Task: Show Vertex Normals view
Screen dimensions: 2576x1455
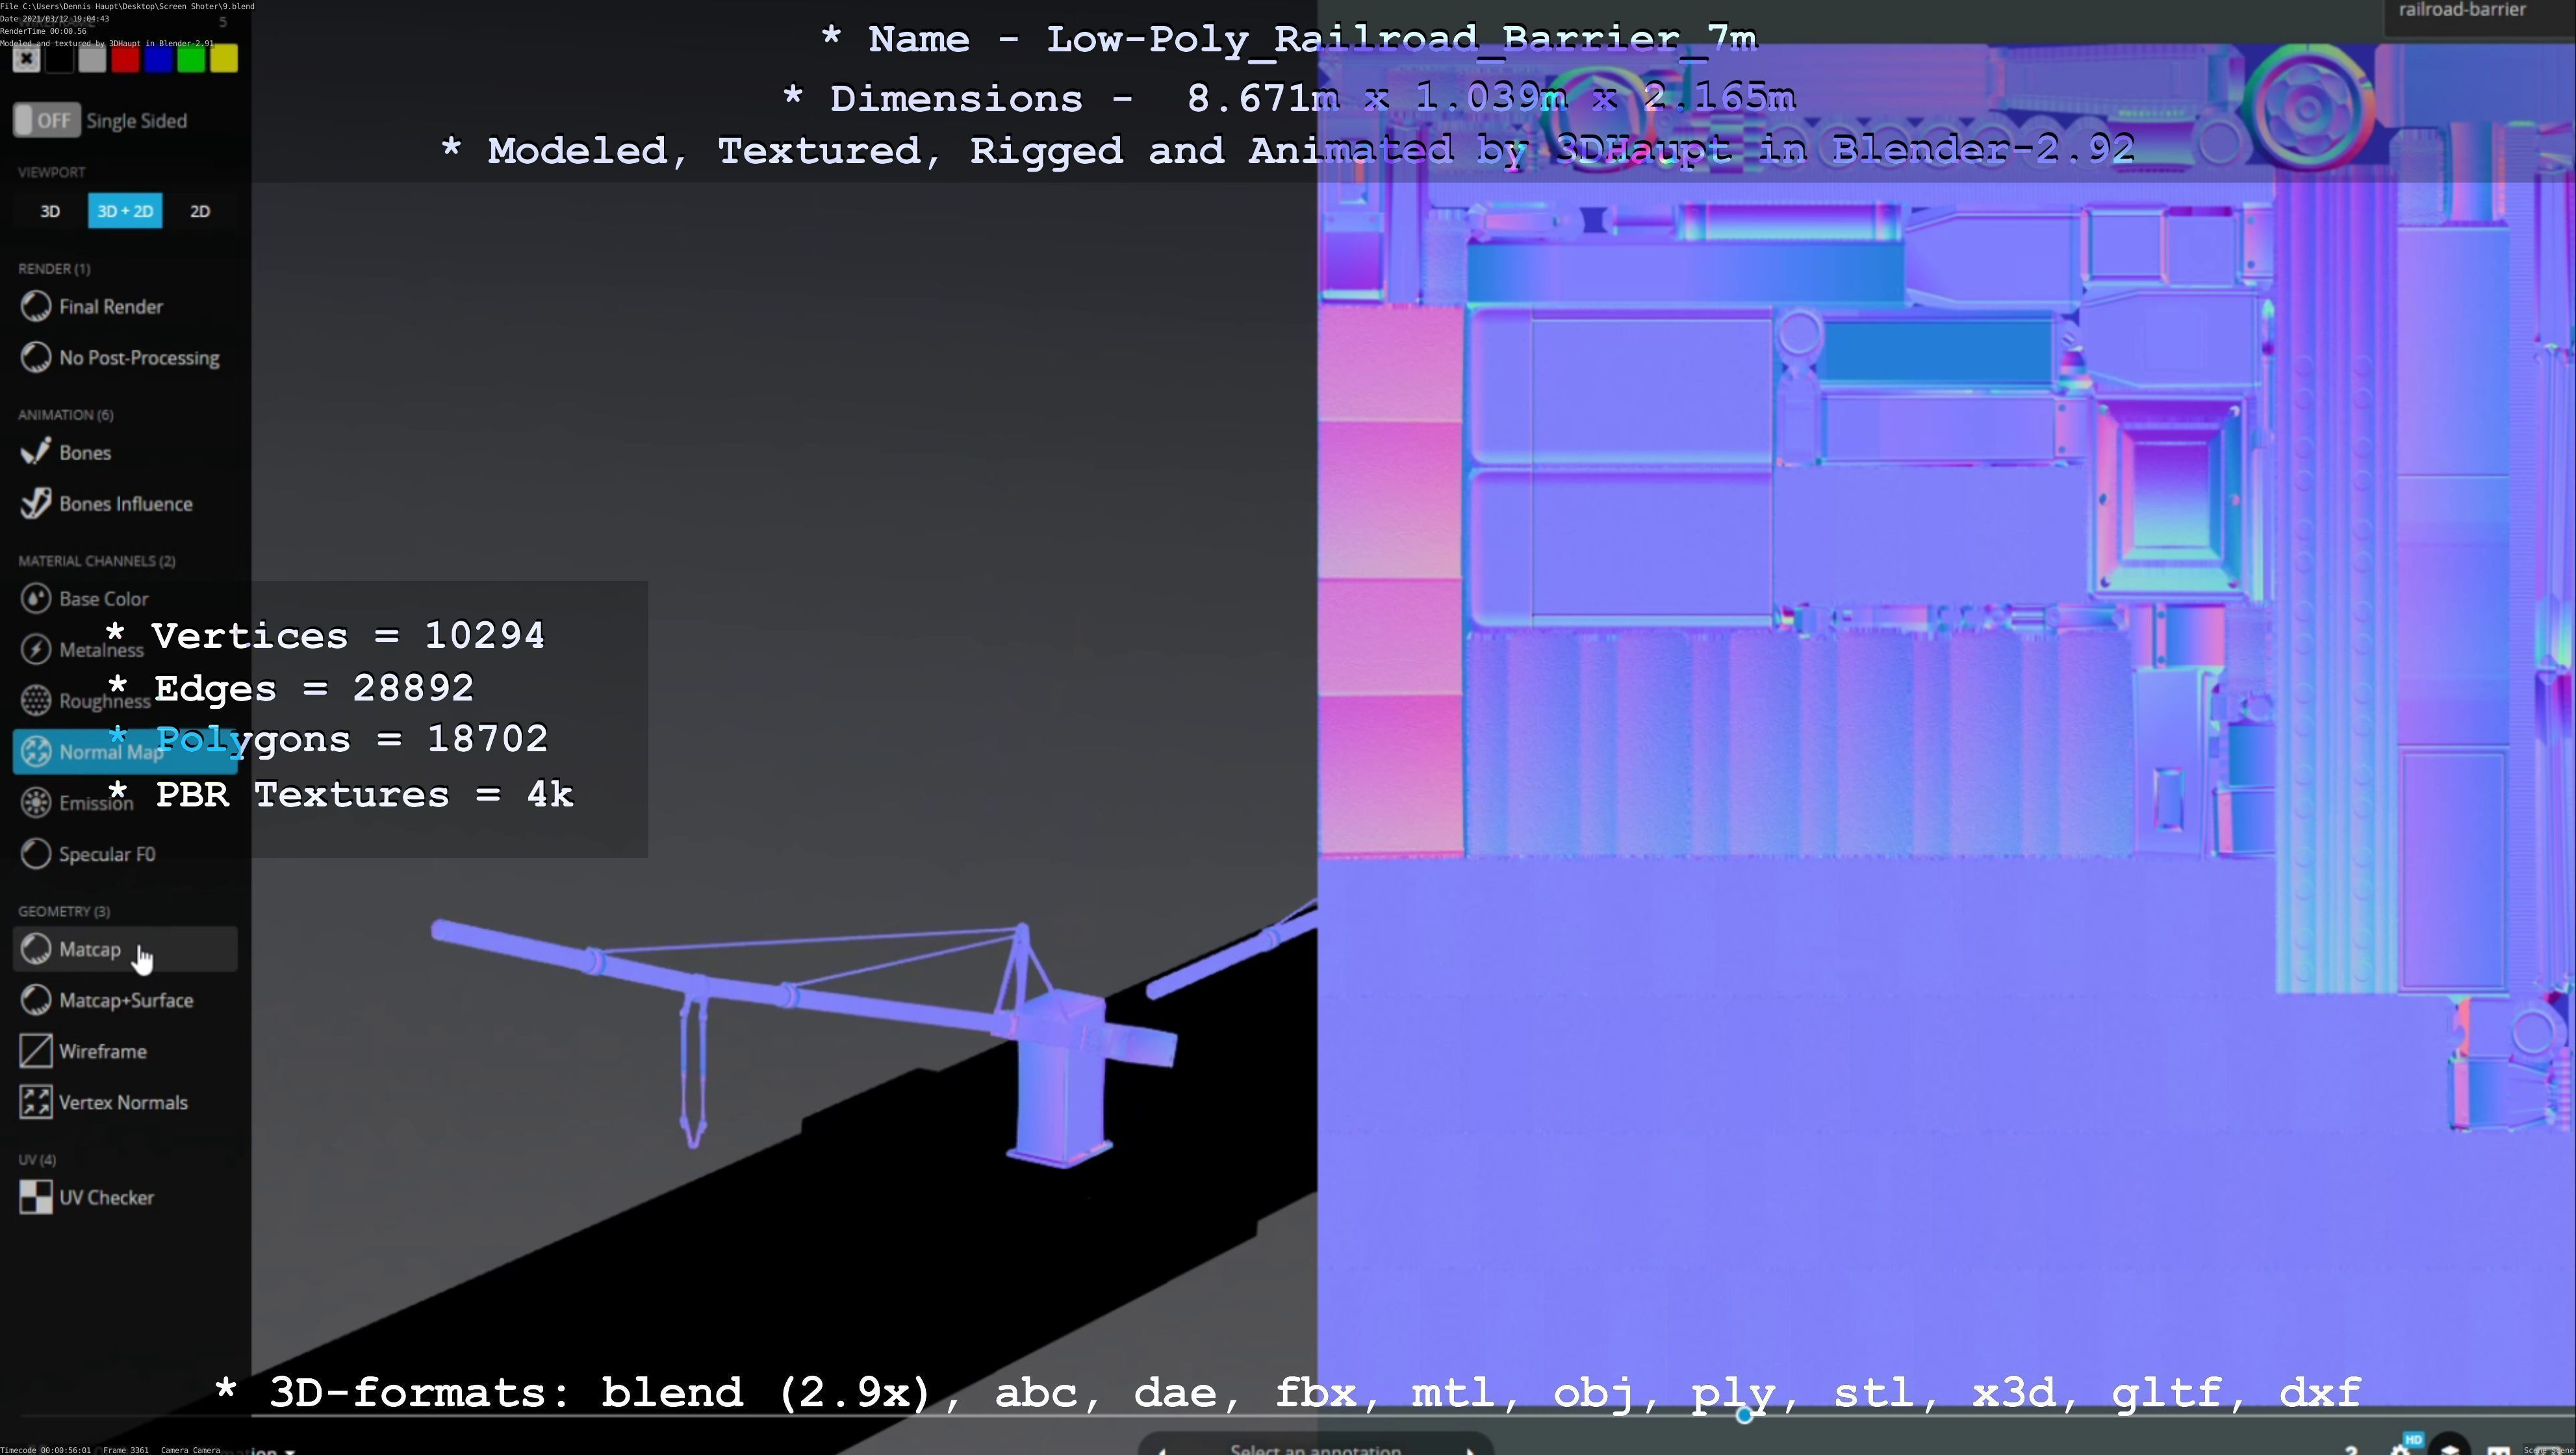Action: click(x=122, y=1102)
